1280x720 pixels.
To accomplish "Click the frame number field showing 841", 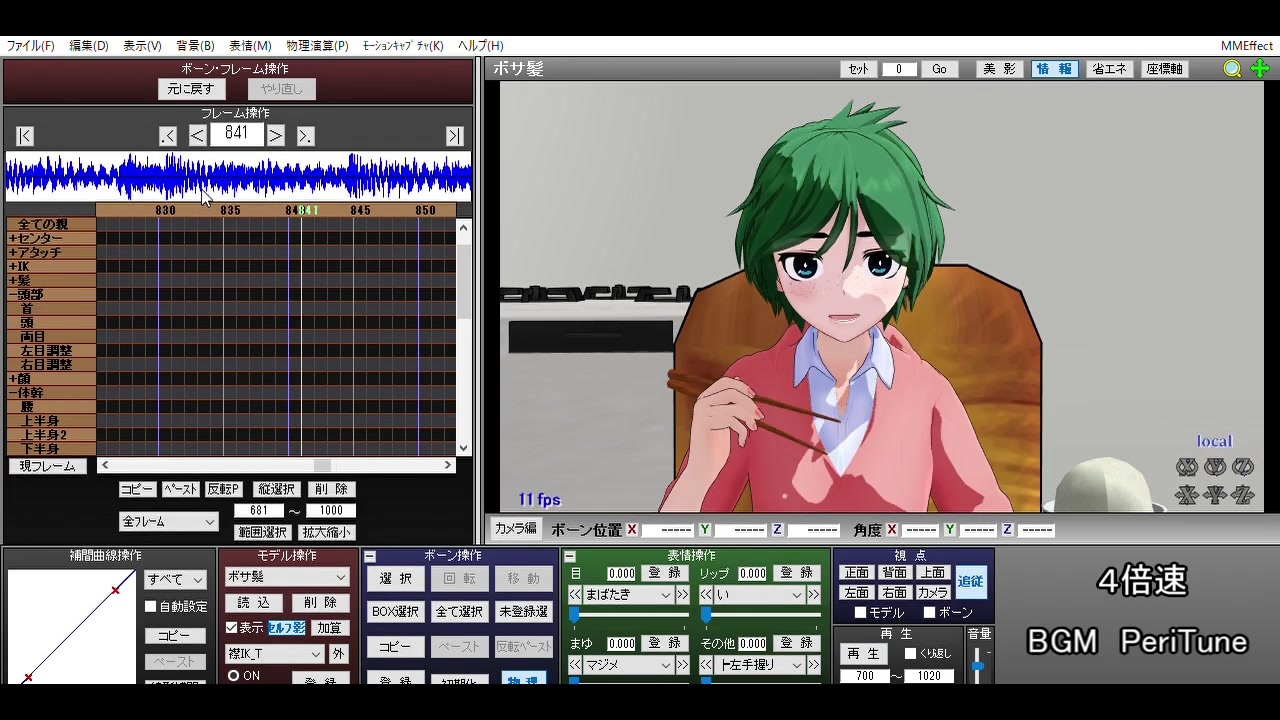I will (x=237, y=134).
